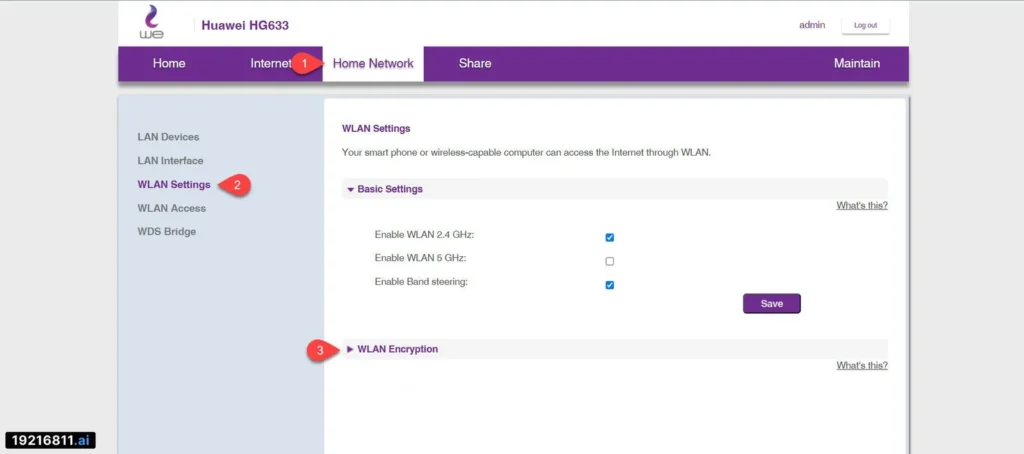Viewport: 1024px width, 454px height.
Task: Click What's this? under Basic Settings
Action: [x=862, y=206]
